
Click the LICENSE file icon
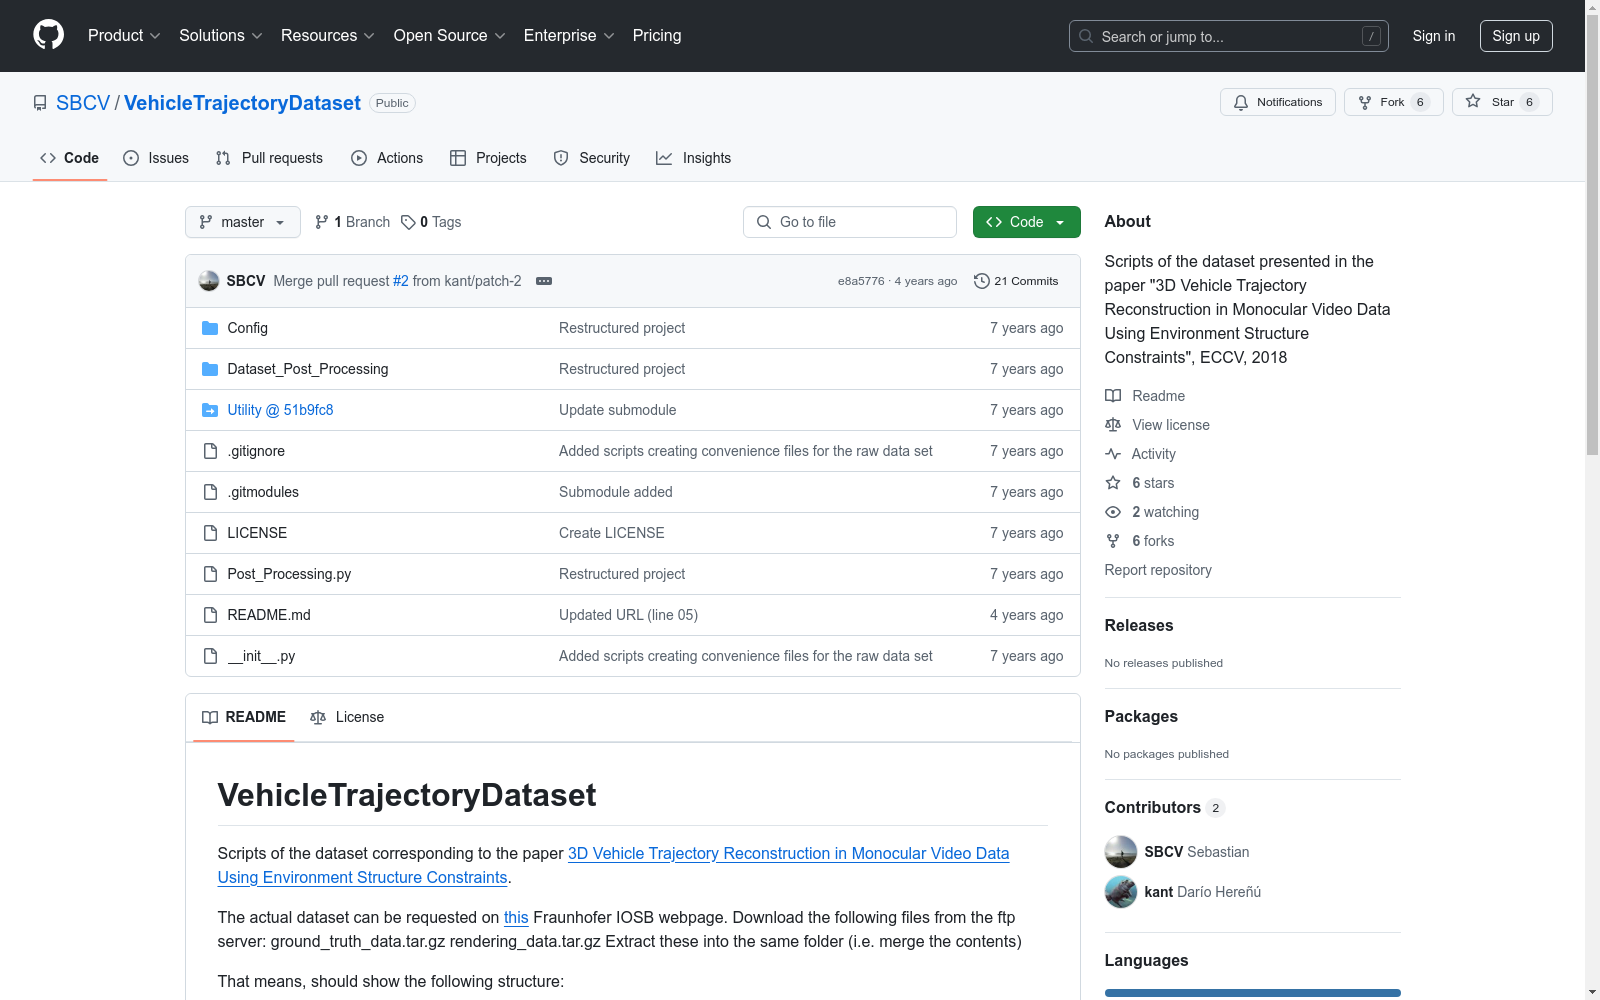(210, 533)
